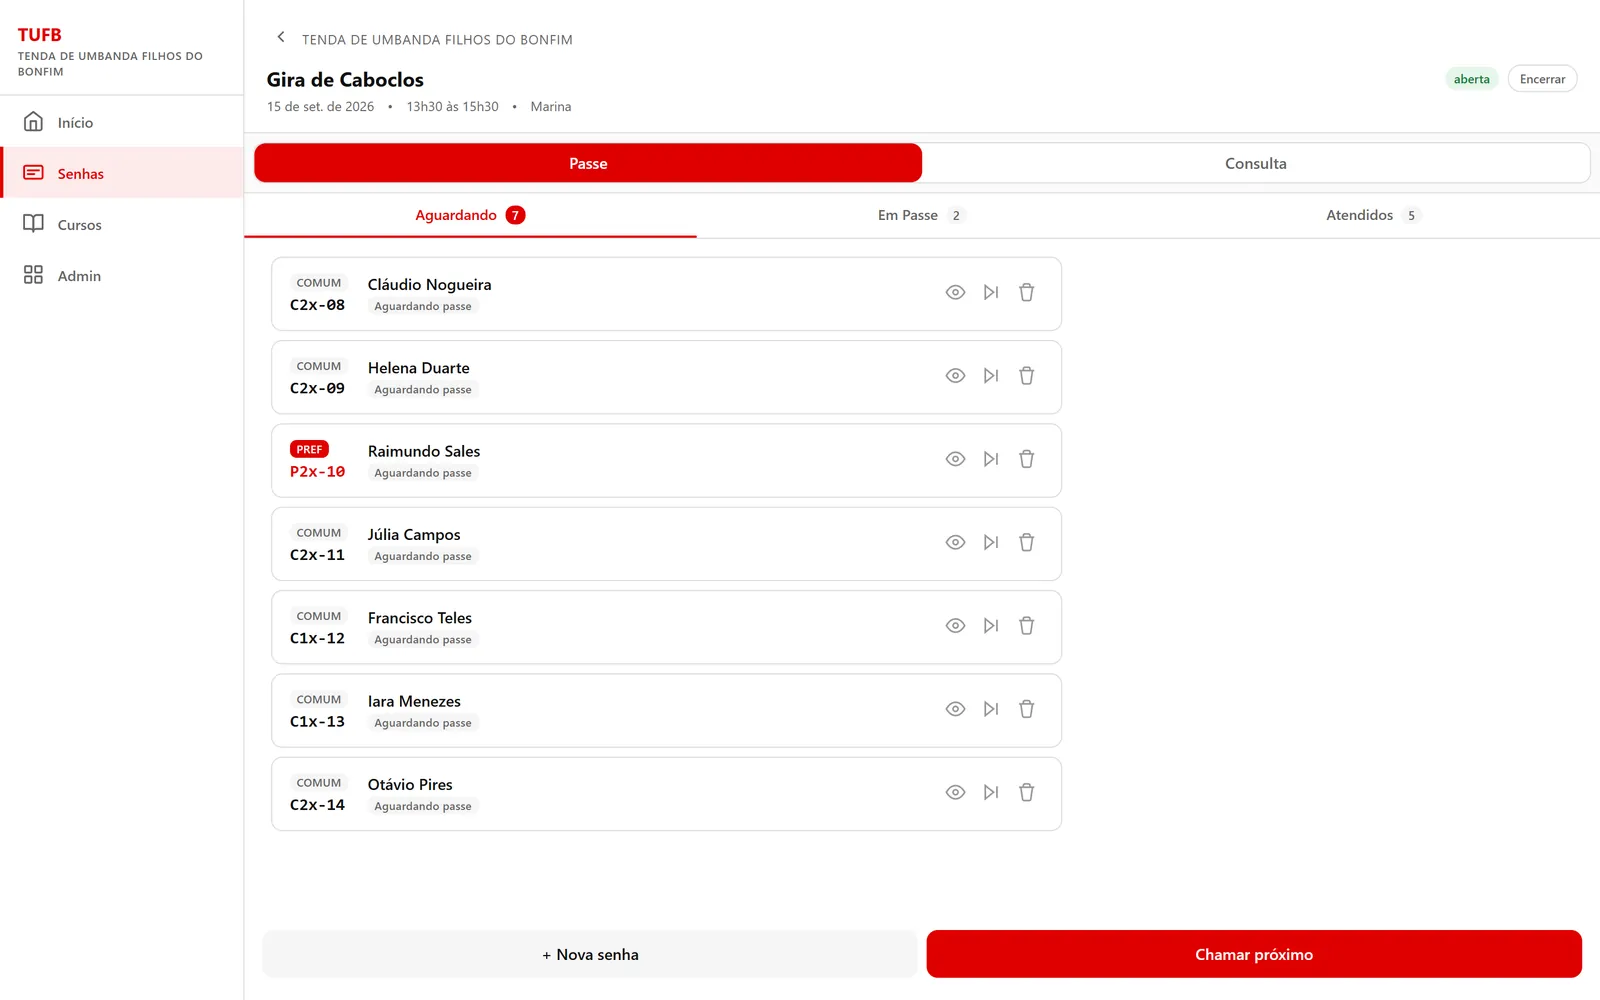1600x1000 pixels.
Task: Delete Iara Menezes ticket C1x-13
Action: pyautogui.click(x=1026, y=709)
